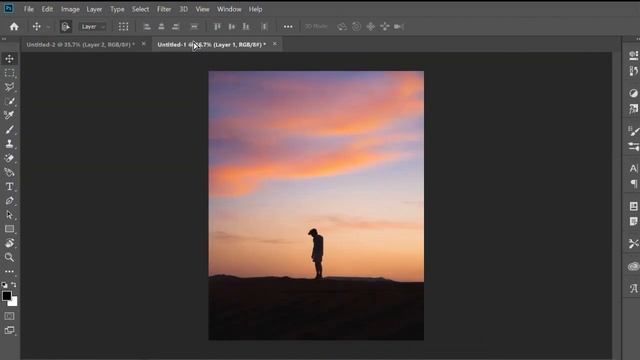Close the Untitled-1 document tab
The width and height of the screenshot is (640, 360).
click(x=275, y=44)
